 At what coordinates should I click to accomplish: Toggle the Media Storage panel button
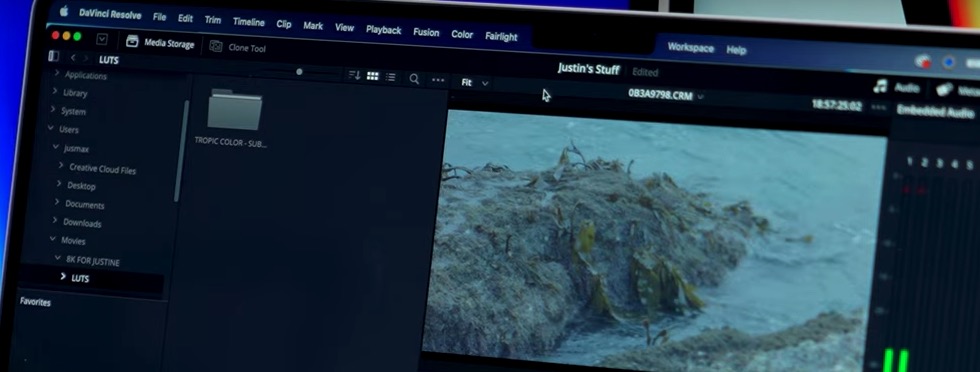(160, 43)
